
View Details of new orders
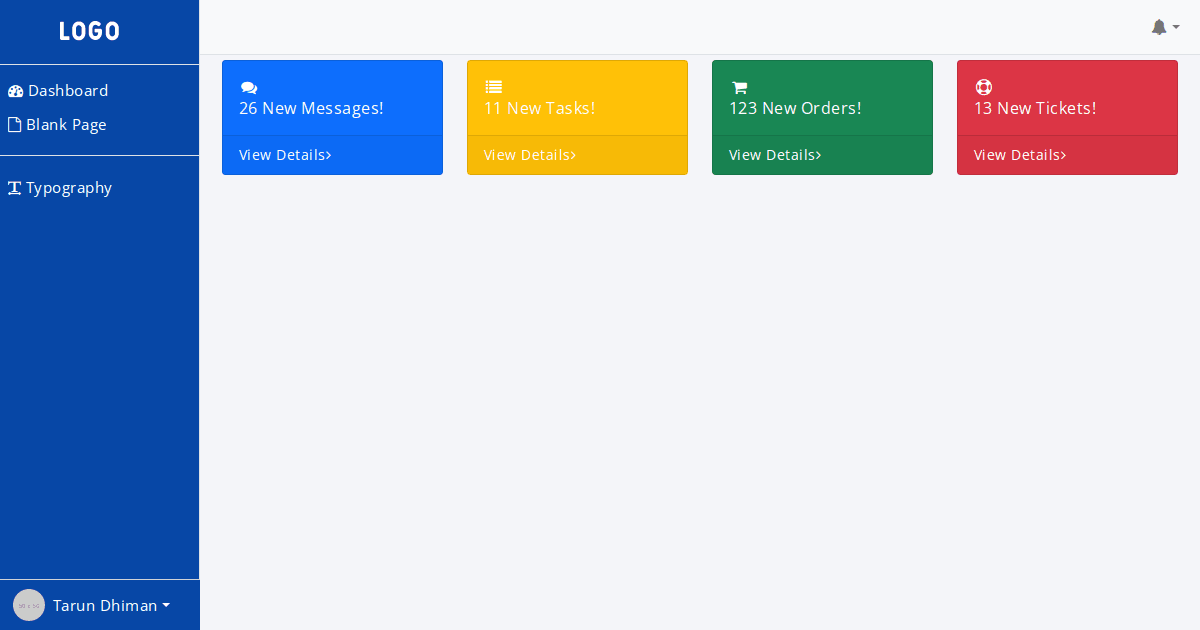point(775,155)
